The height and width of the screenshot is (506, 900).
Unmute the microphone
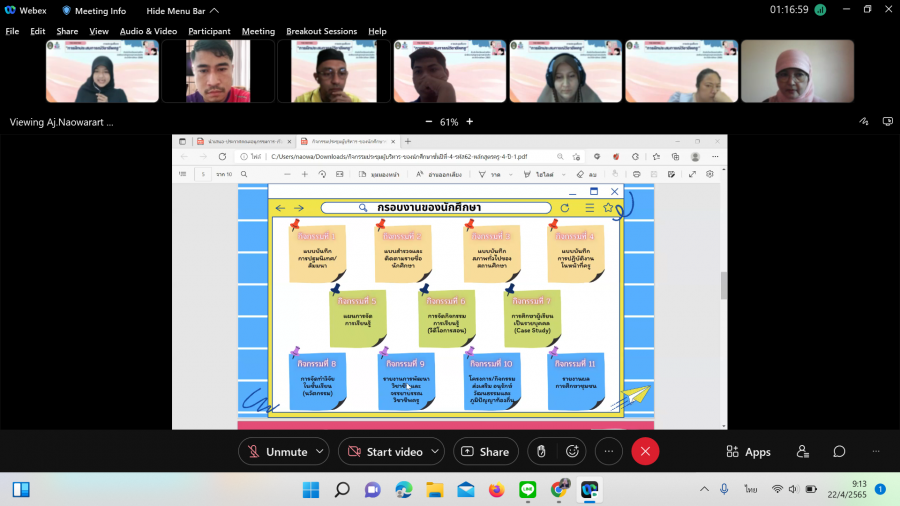(x=276, y=452)
